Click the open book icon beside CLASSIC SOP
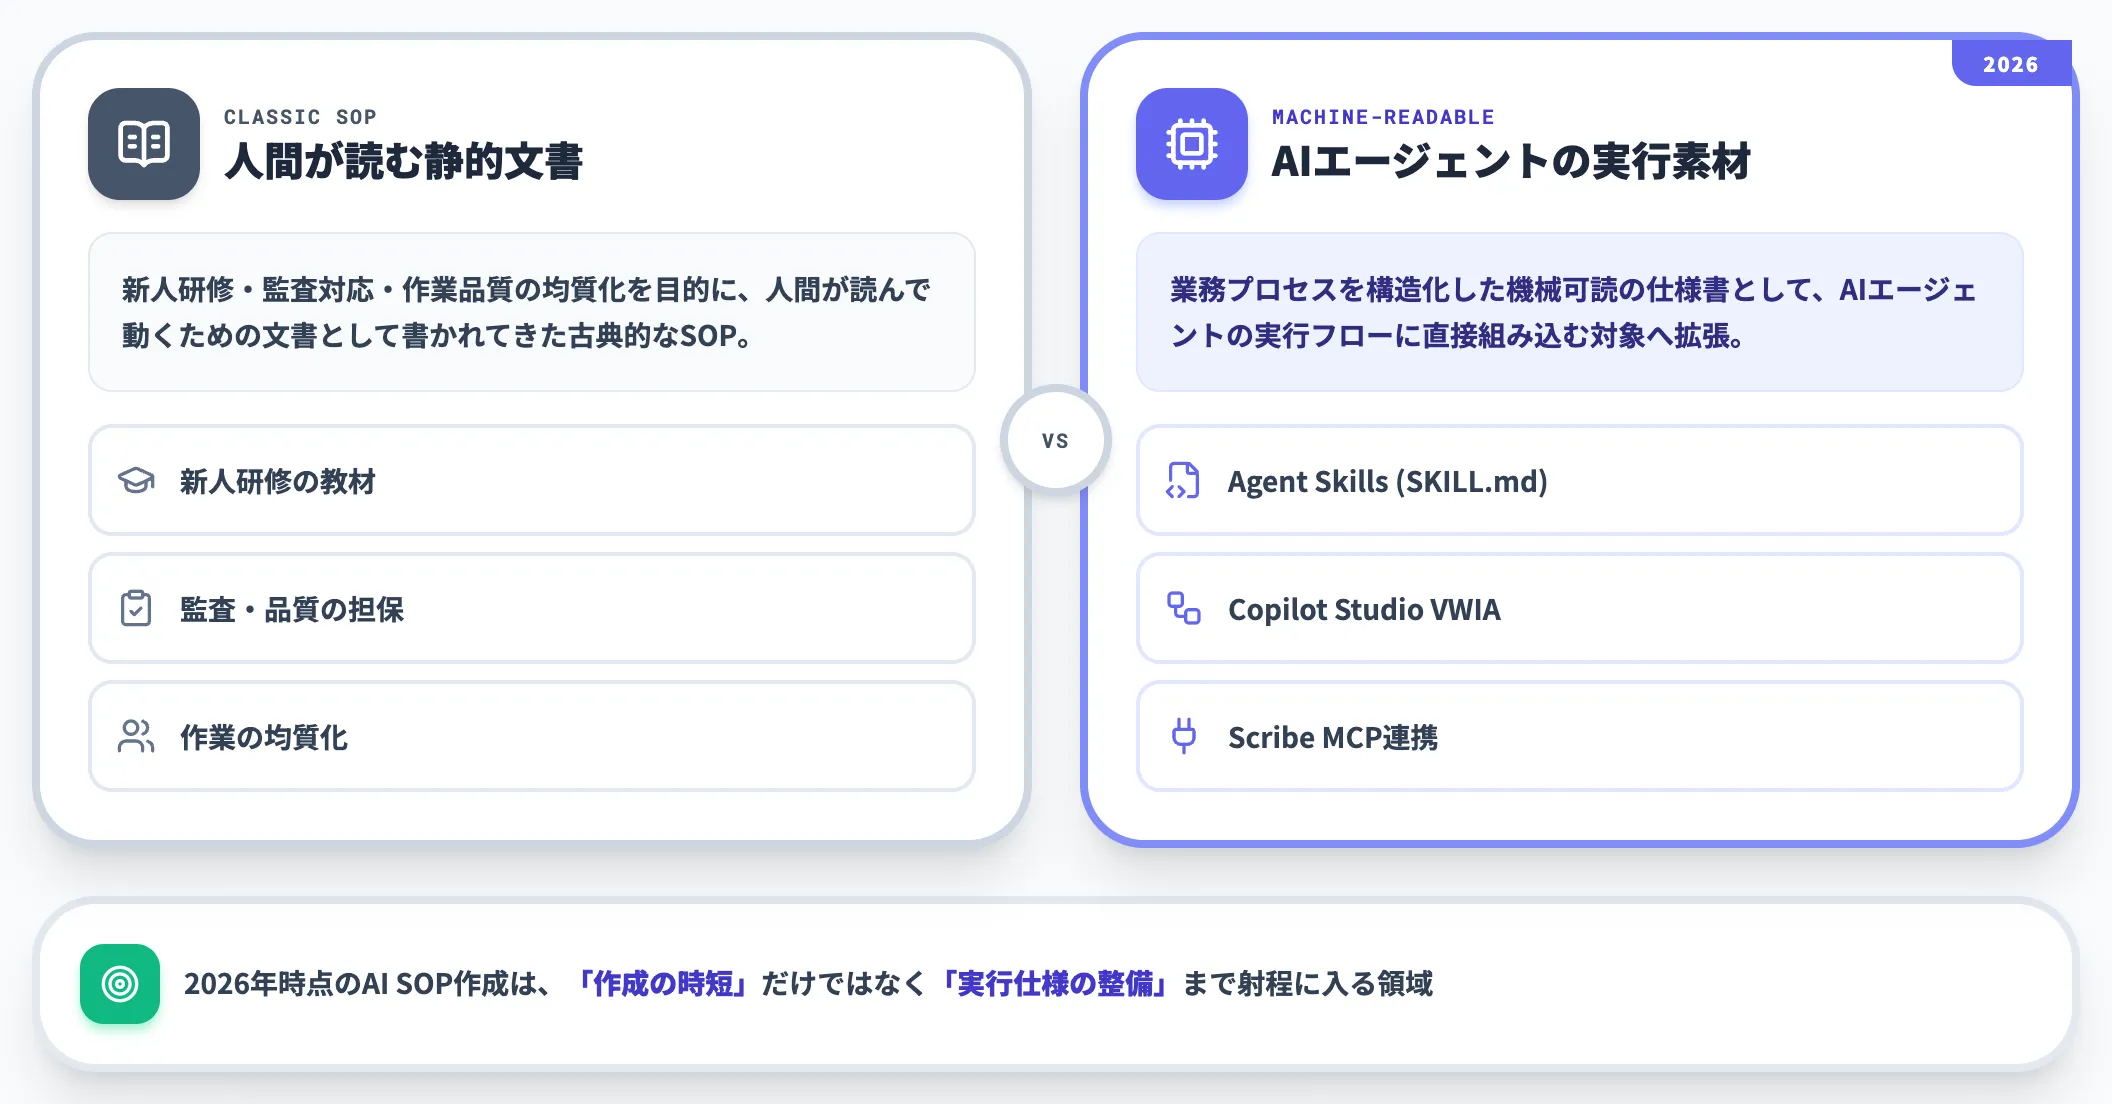 (144, 144)
